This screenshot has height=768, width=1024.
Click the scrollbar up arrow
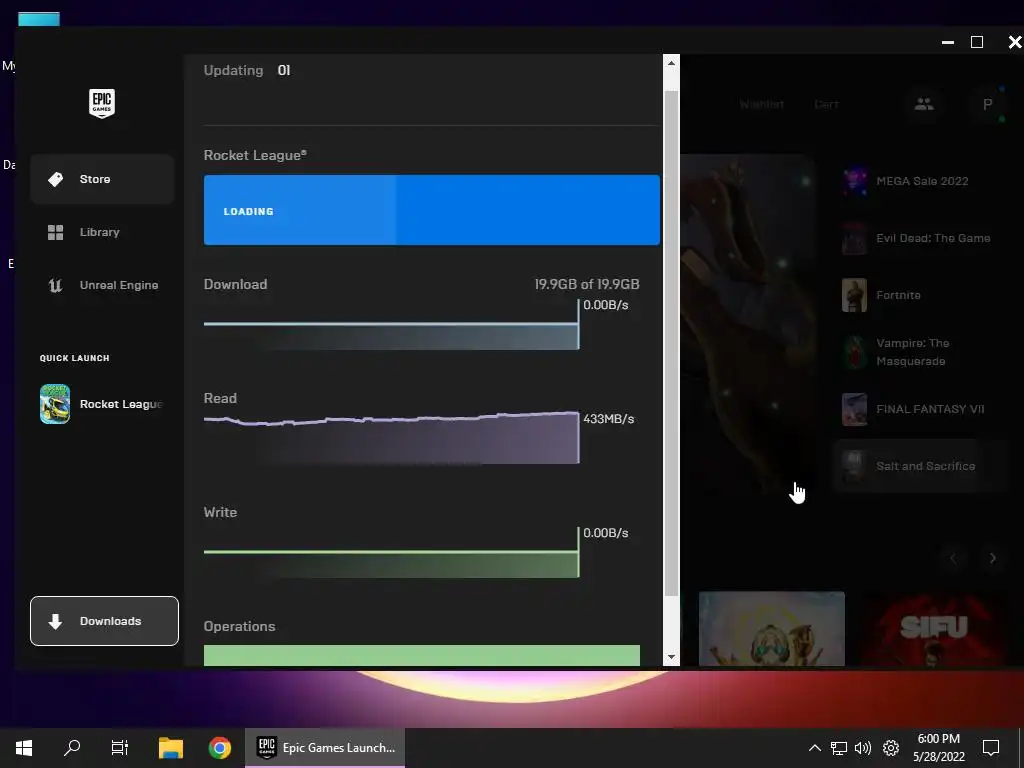tap(671, 63)
